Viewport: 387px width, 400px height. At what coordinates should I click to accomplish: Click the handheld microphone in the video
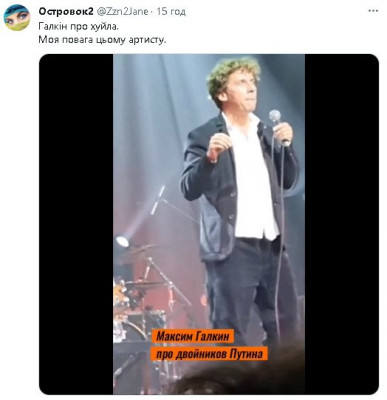(278, 125)
